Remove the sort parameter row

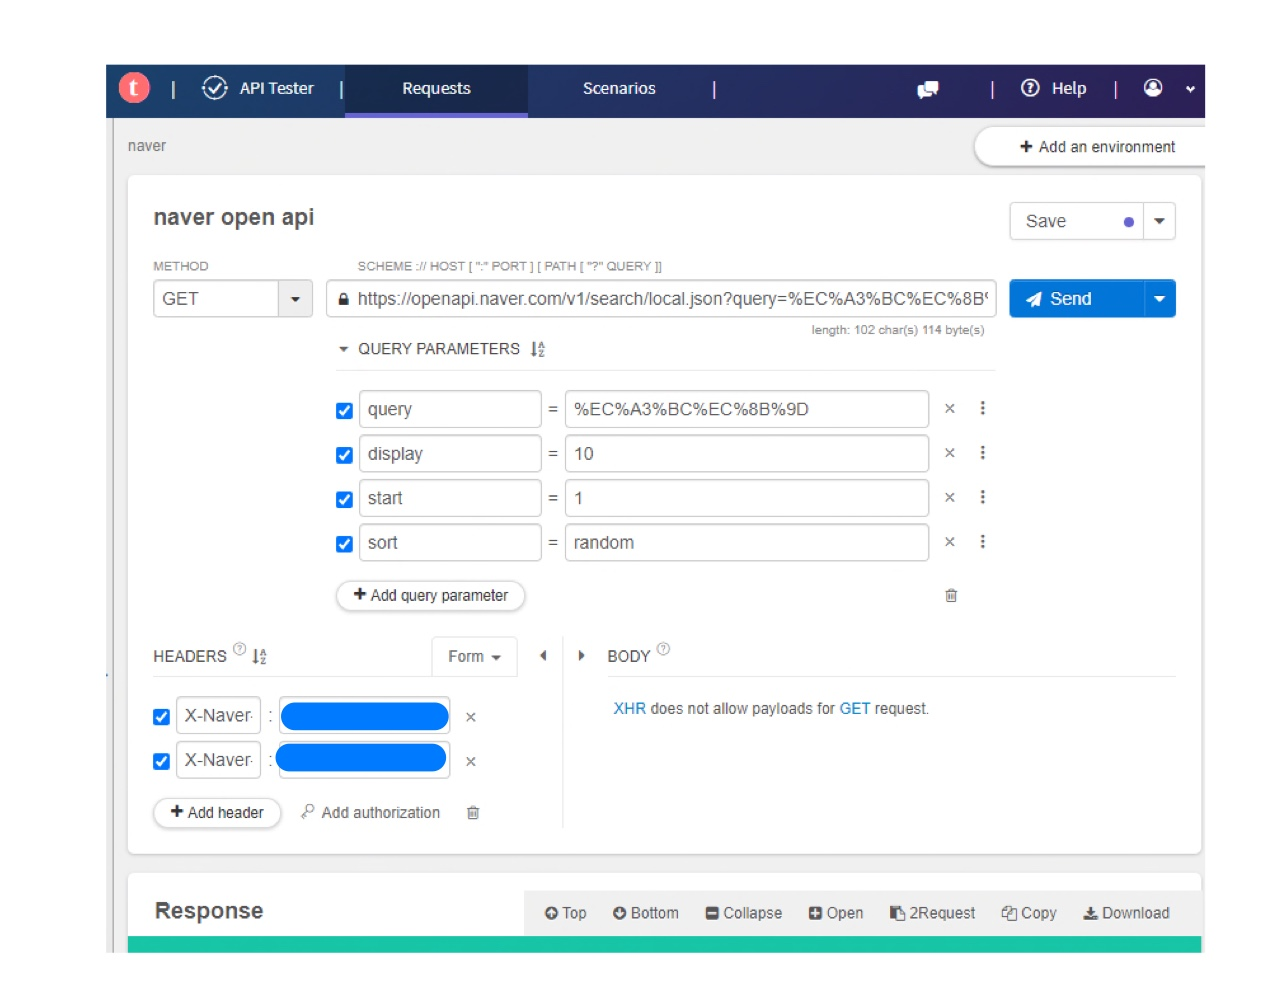click(950, 542)
